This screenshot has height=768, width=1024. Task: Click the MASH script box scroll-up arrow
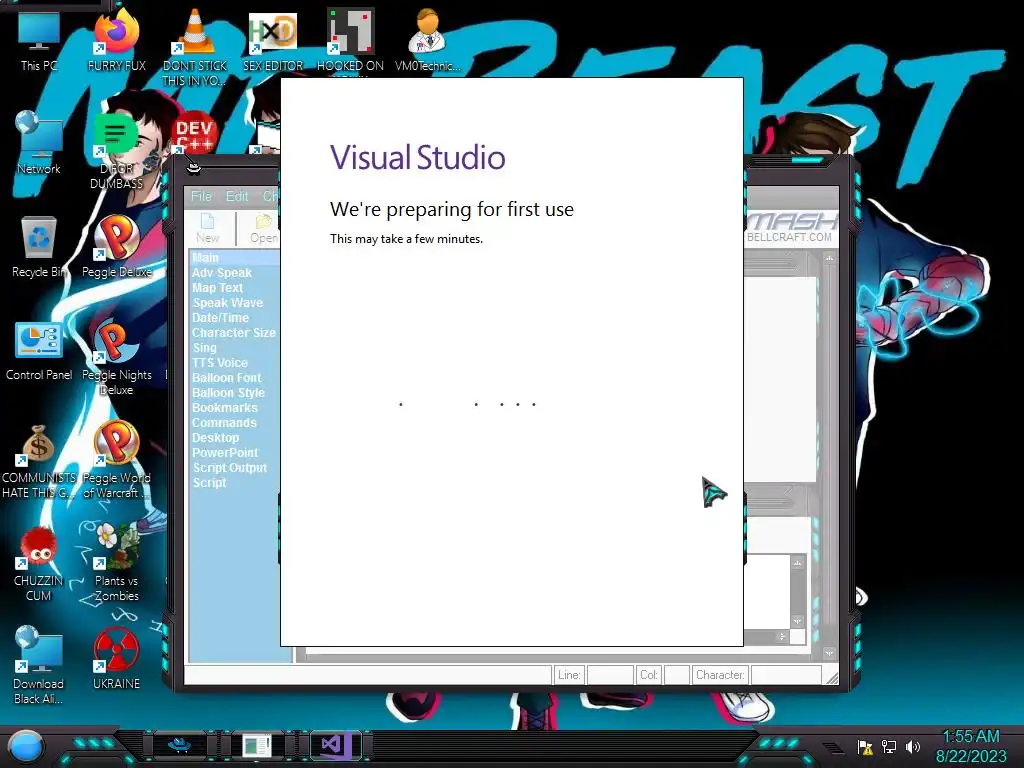click(797, 563)
